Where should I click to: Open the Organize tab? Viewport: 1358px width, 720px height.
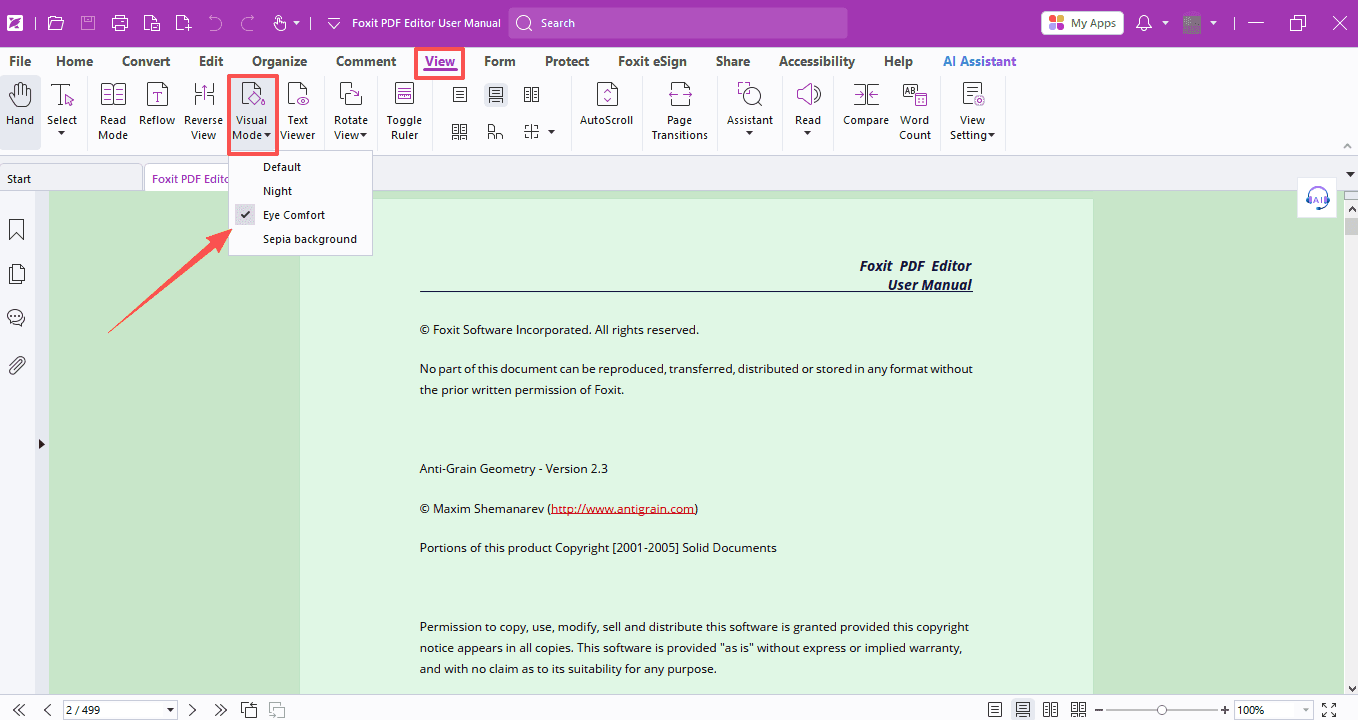[279, 61]
